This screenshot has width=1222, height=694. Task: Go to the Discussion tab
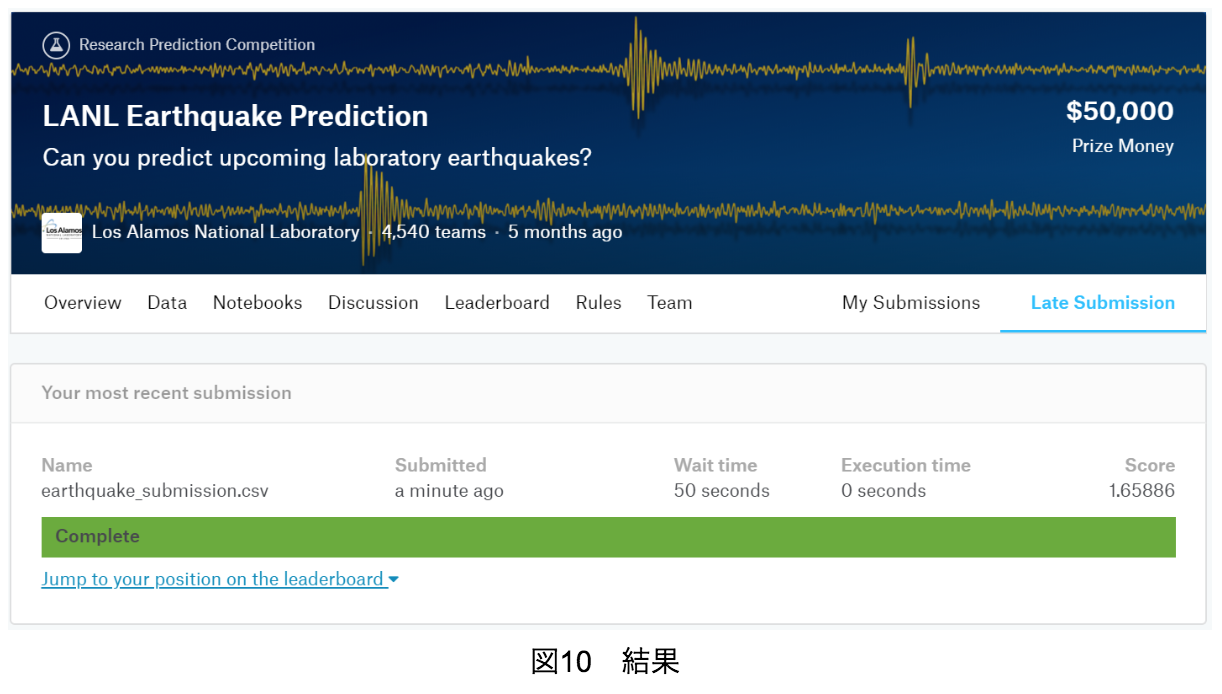[373, 303]
